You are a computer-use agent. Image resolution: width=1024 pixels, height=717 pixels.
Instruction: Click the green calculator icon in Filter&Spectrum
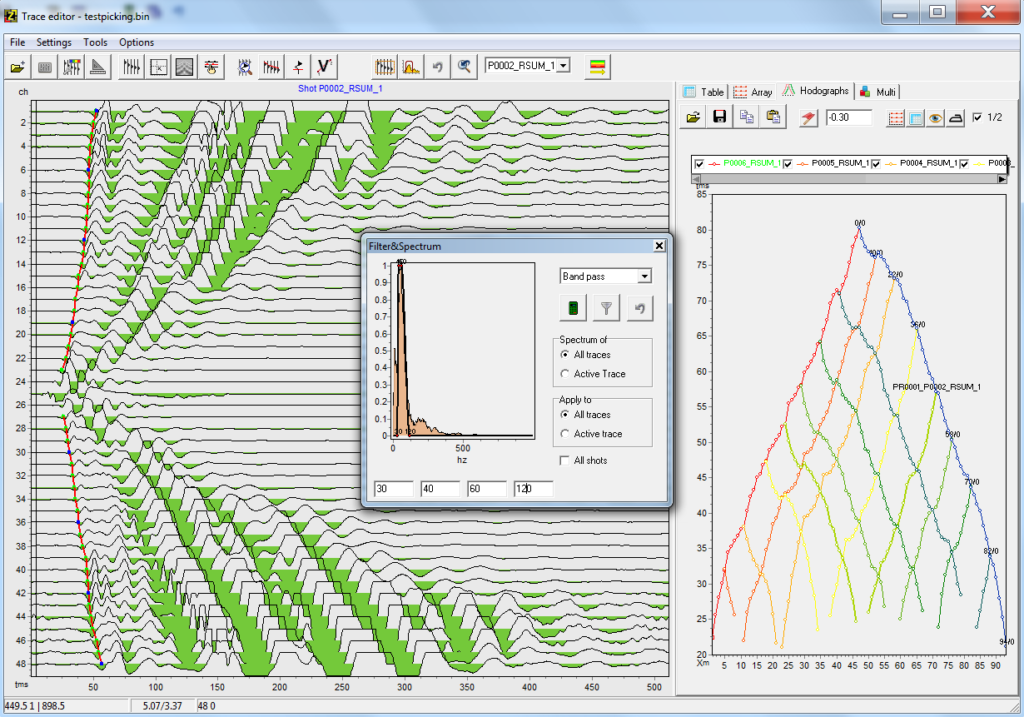[574, 308]
